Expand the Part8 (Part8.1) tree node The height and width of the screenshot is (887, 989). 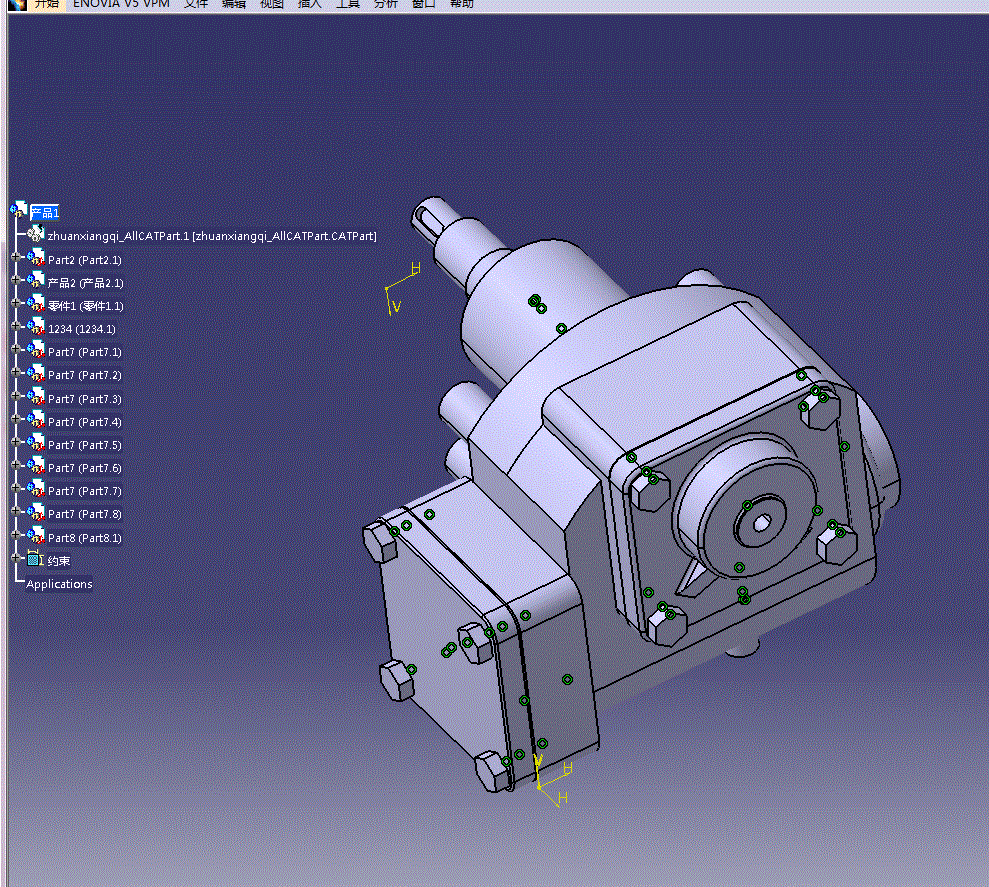[x=16, y=534]
